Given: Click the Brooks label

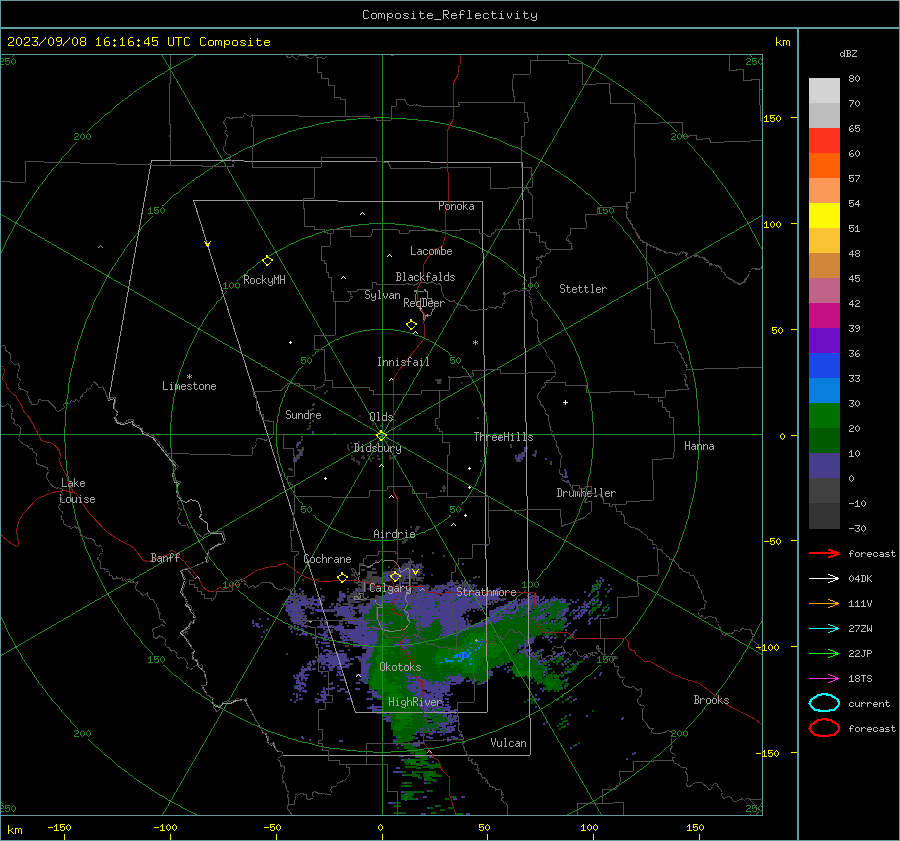Looking at the screenshot, I should (711, 700).
